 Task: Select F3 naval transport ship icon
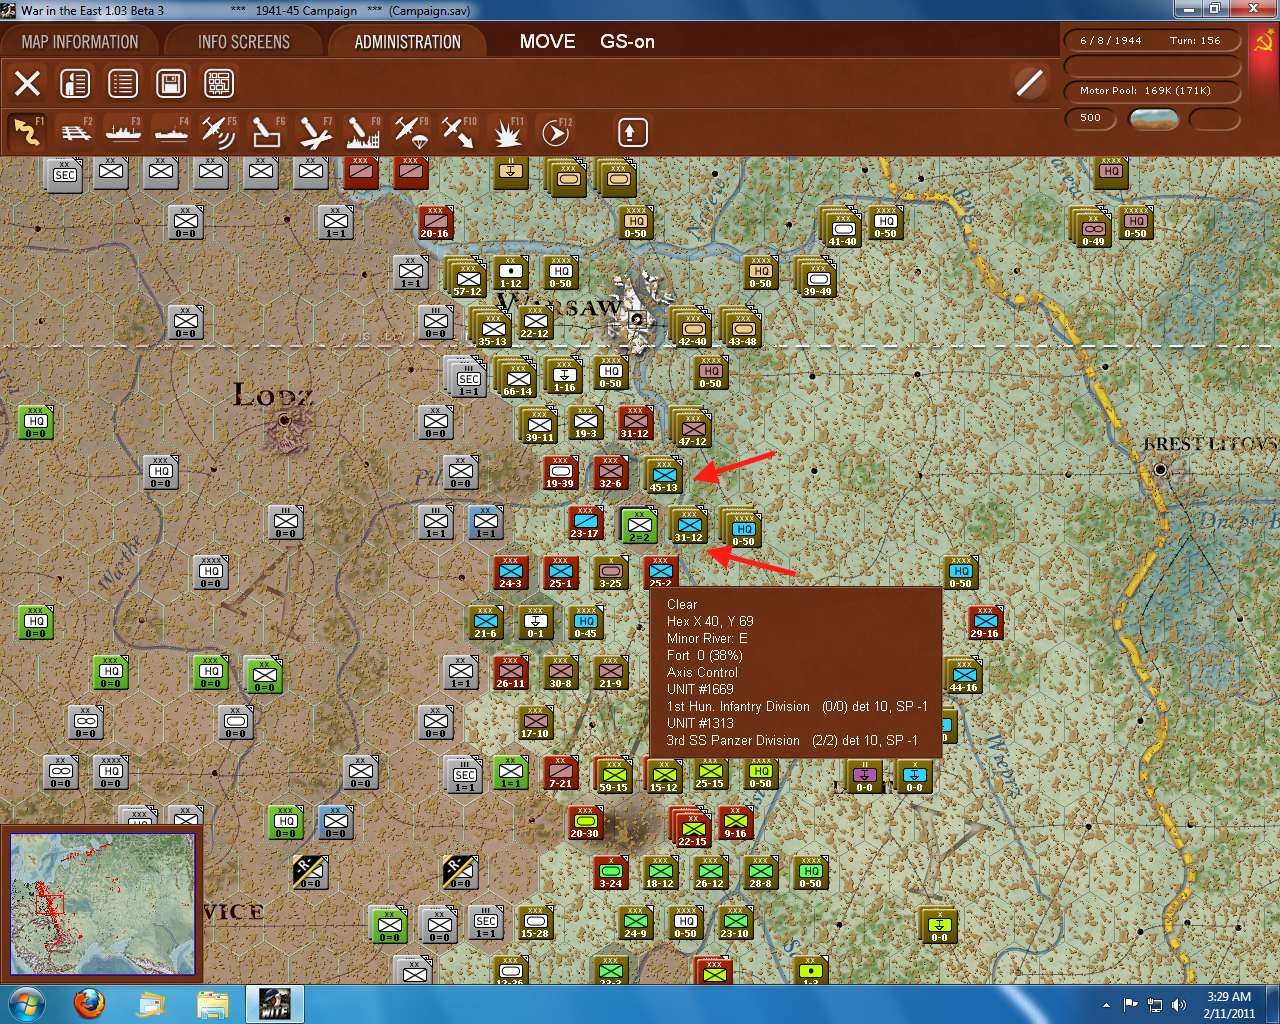click(x=123, y=132)
